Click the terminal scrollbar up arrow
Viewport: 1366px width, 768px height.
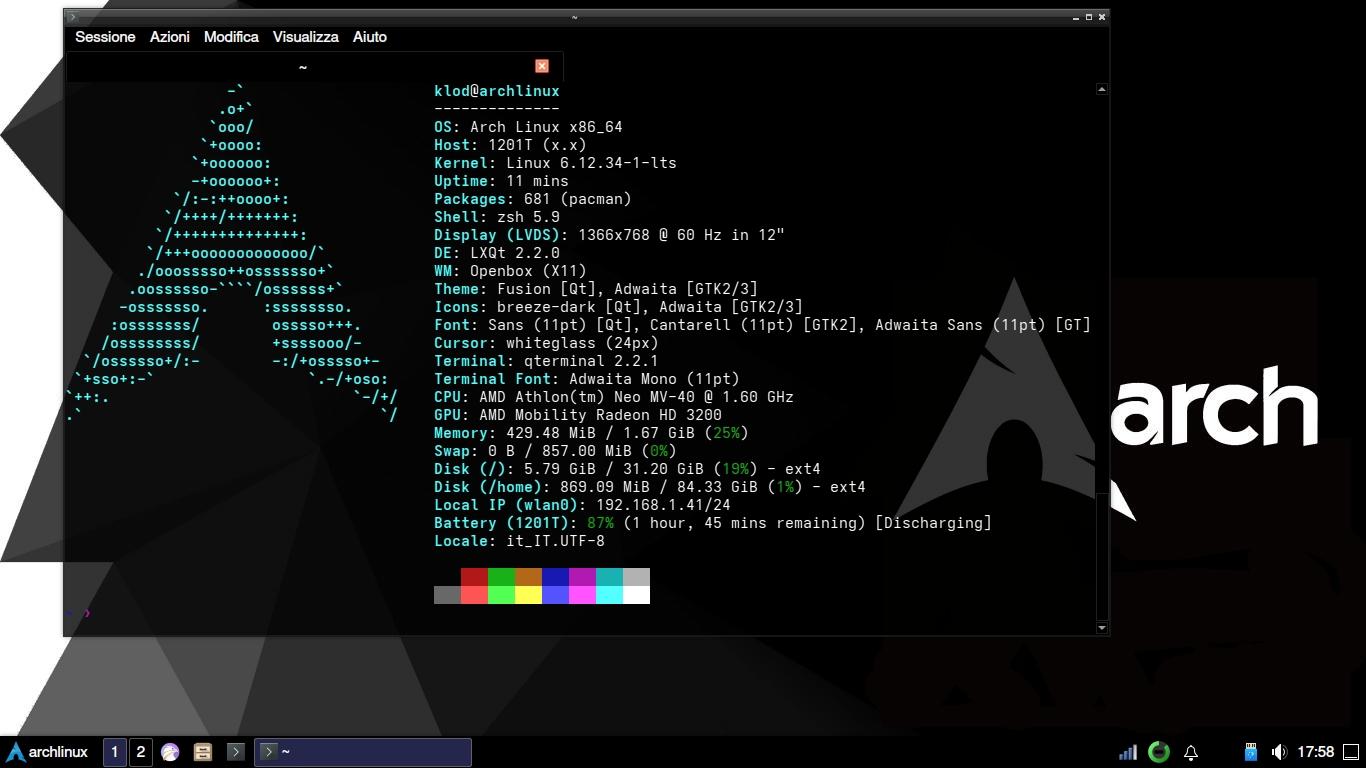tap(1102, 89)
